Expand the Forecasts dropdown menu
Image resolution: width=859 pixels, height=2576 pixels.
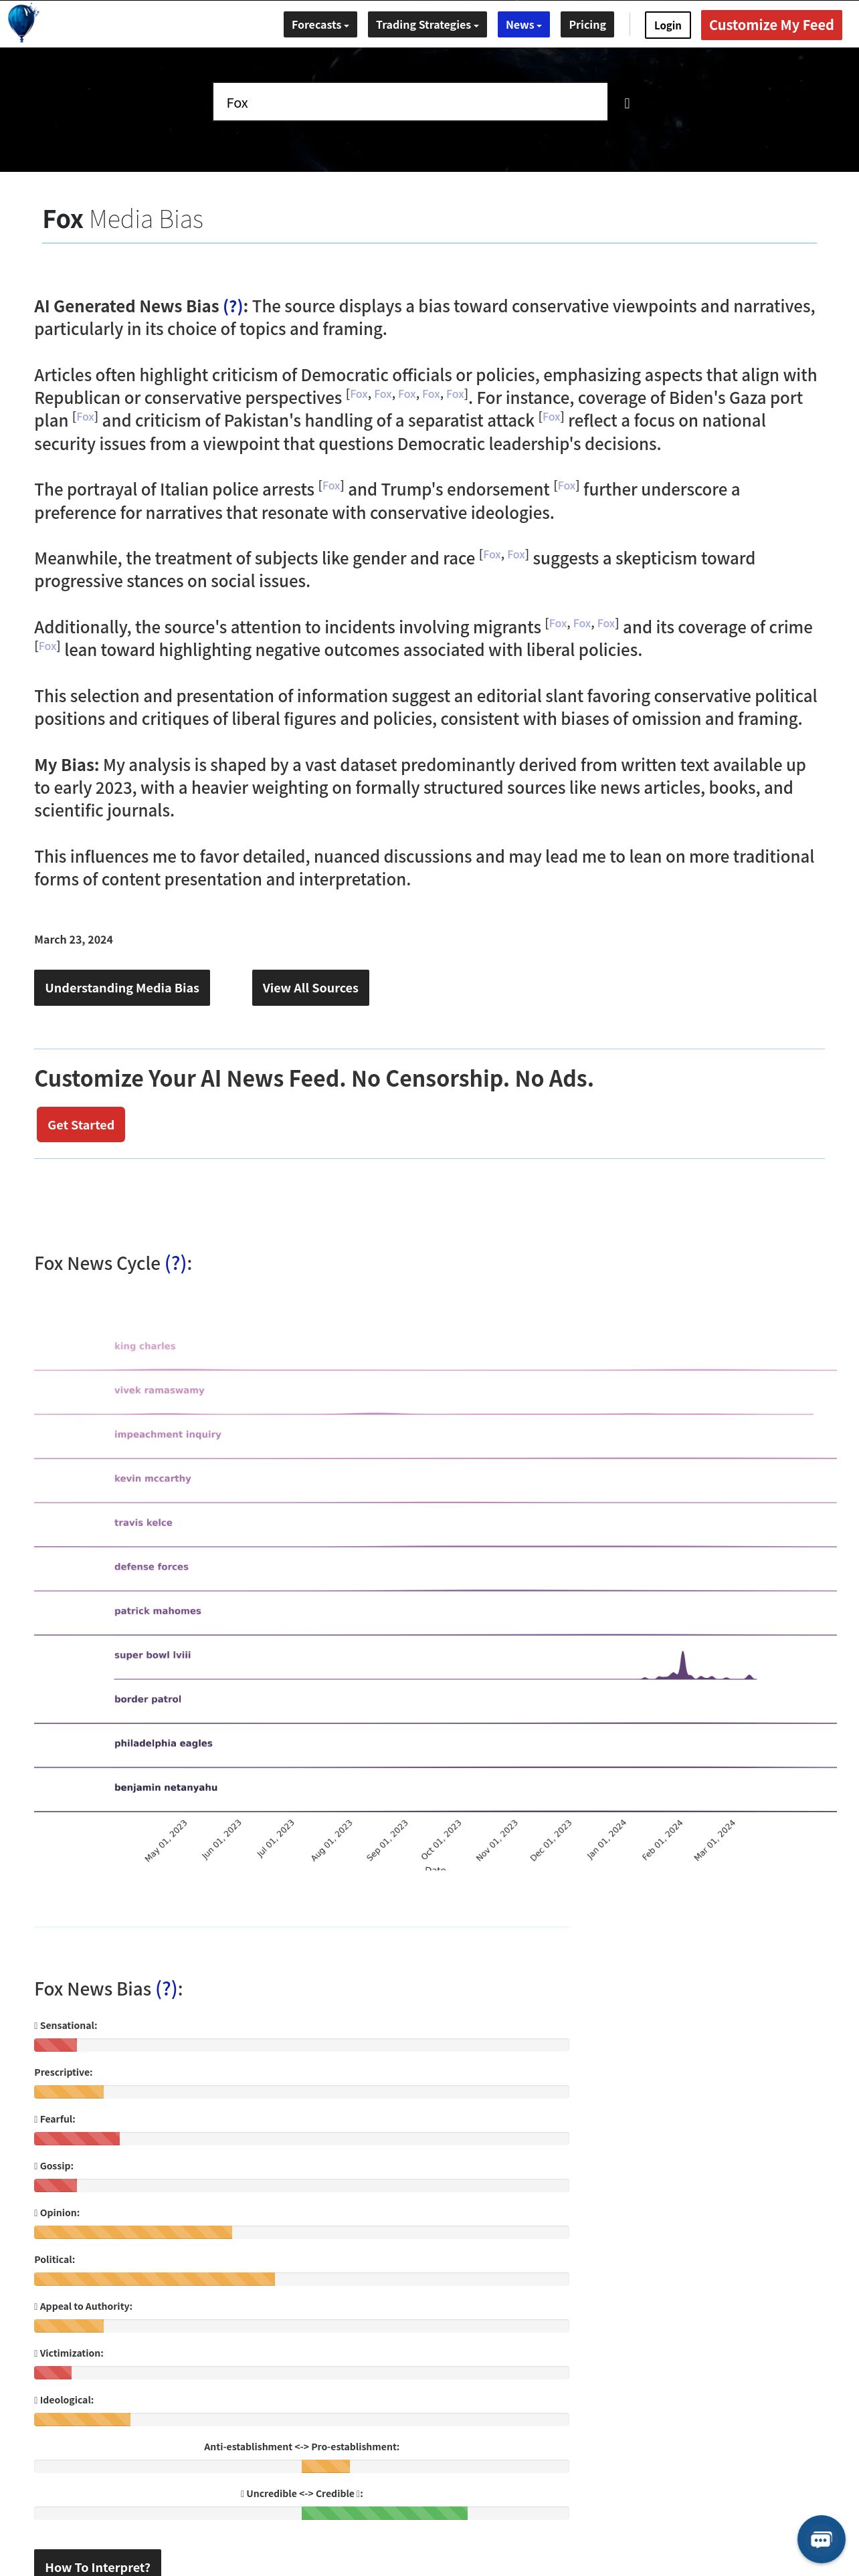pos(320,25)
